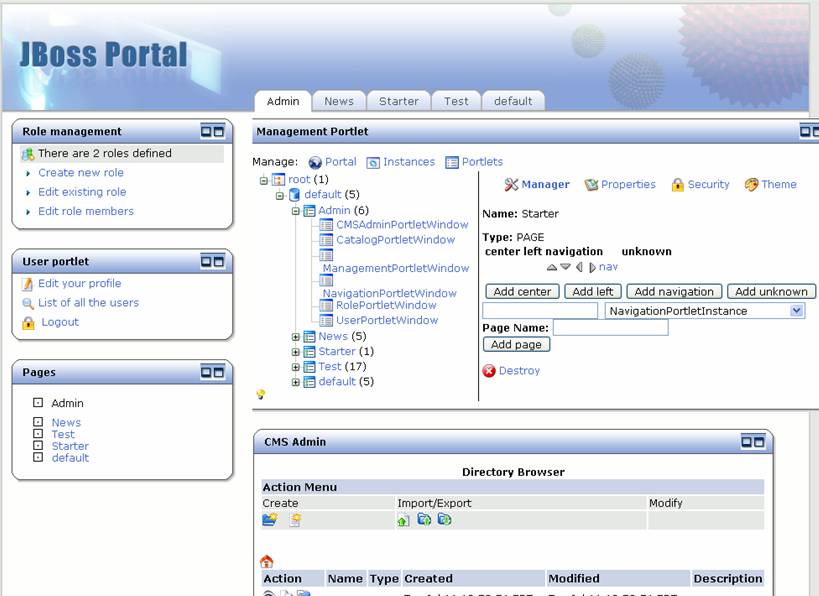Expand the Starter (1) tree node

point(296,353)
